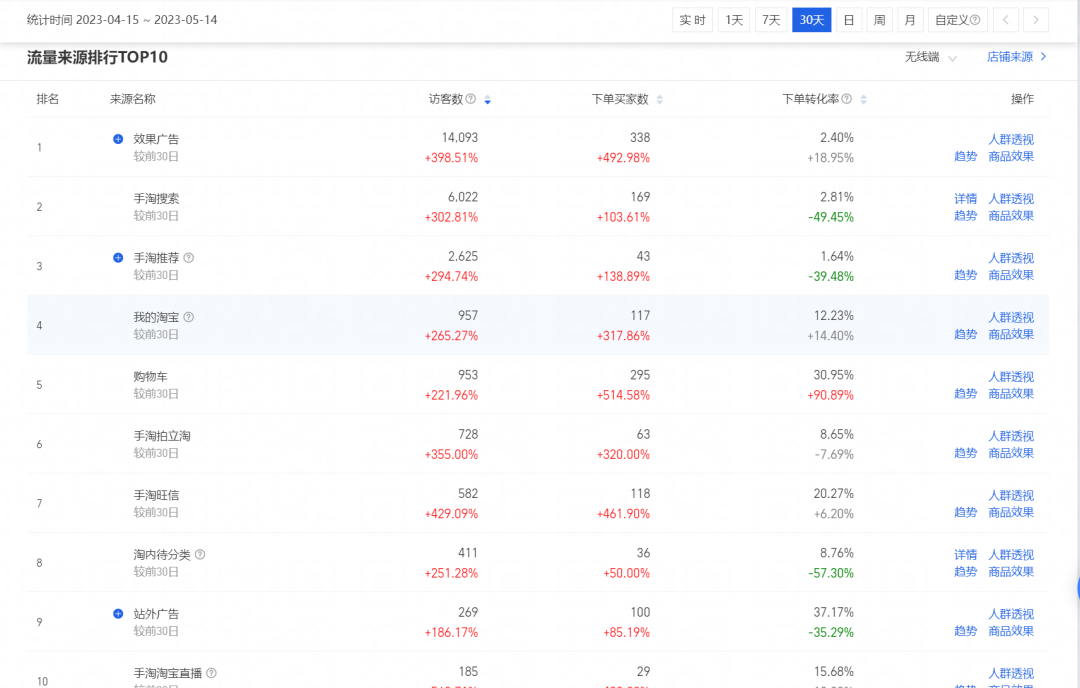The image size is (1080, 688).
Task: Open 人群透视 for 购物车 row
Action: [1011, 377]
